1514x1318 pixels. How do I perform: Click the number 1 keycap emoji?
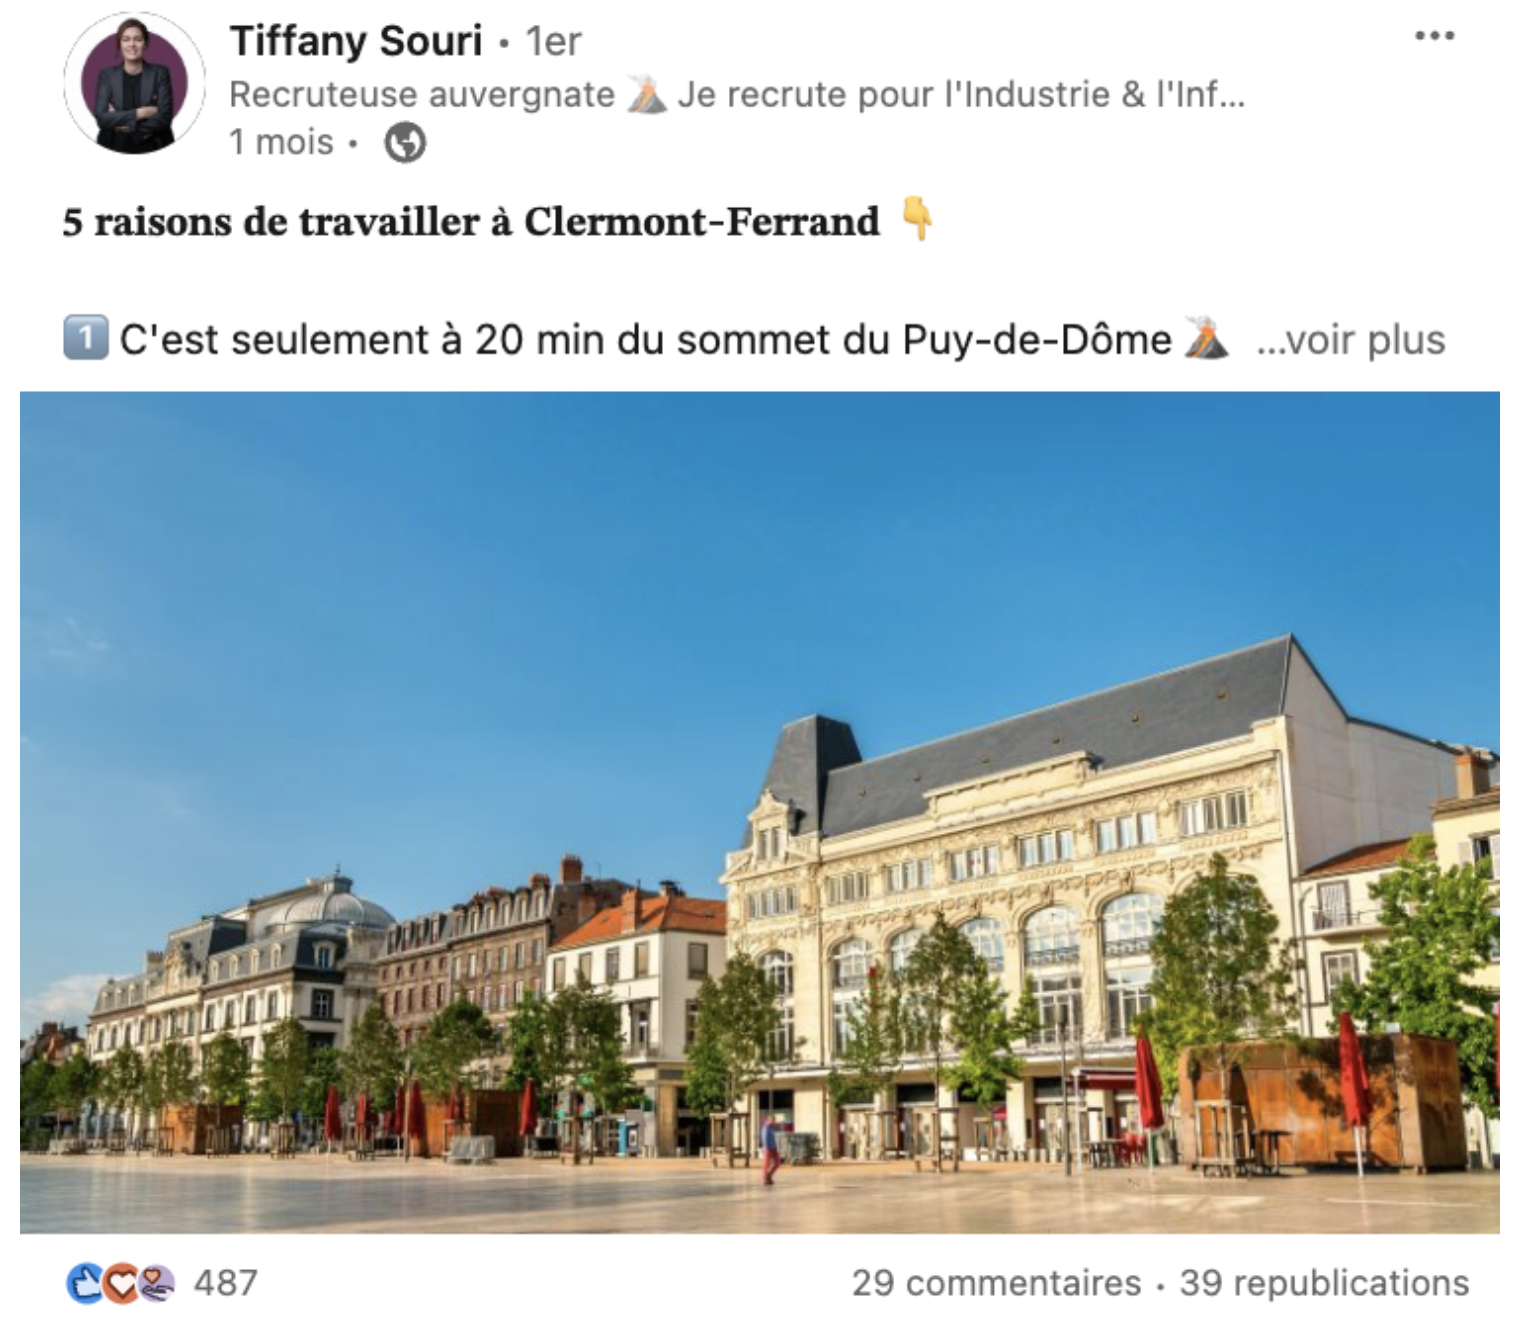click(x=85, y=338)
